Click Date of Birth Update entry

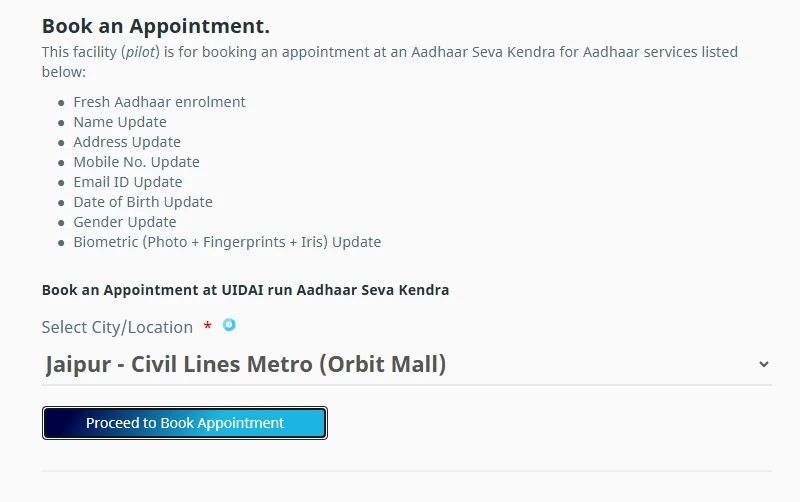click(x=143, y=202)
